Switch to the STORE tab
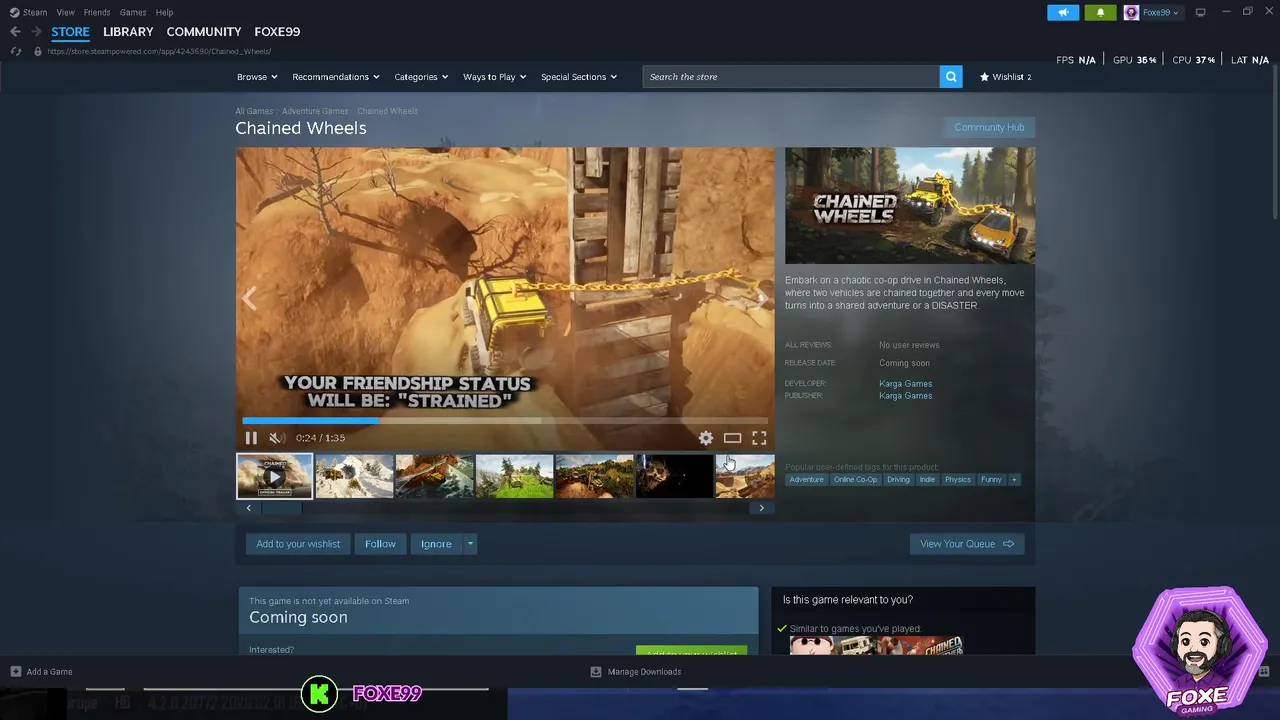This screenshot has width=1280, height=720. 70,32
